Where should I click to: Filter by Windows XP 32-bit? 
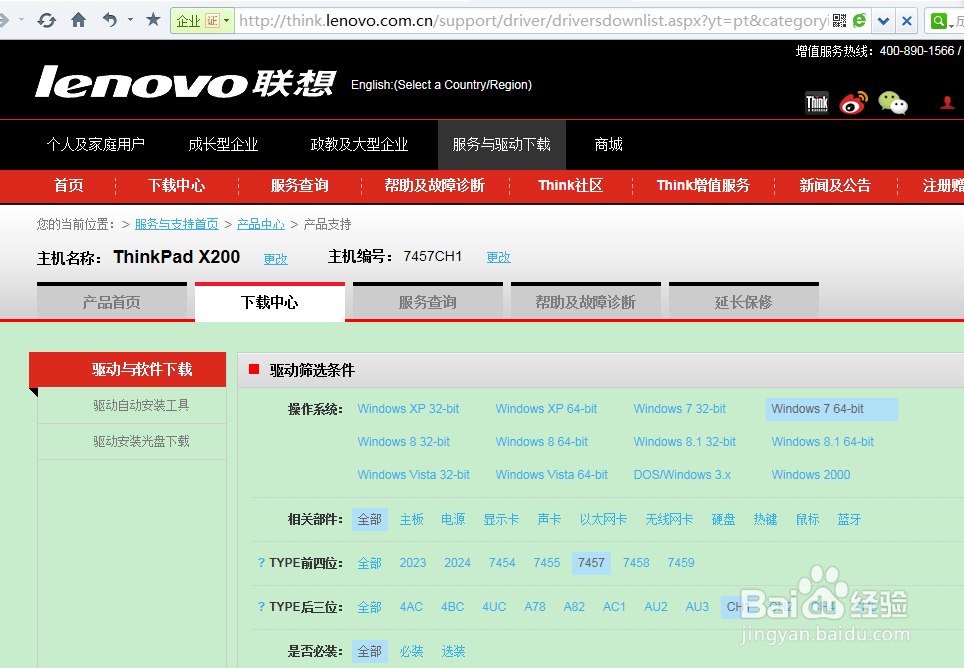(408, 409)
